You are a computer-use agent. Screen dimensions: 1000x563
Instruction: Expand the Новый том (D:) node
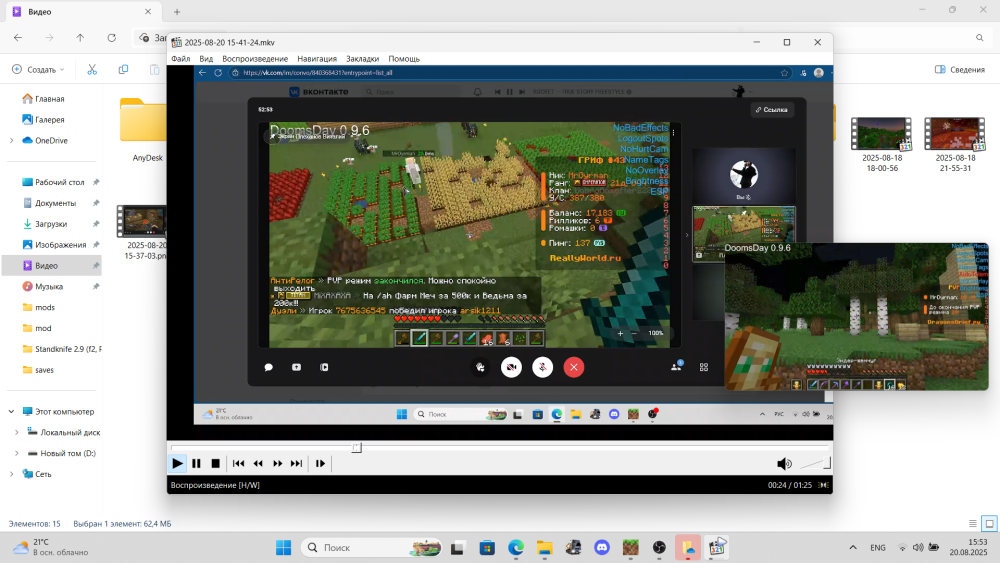[17, 453]
